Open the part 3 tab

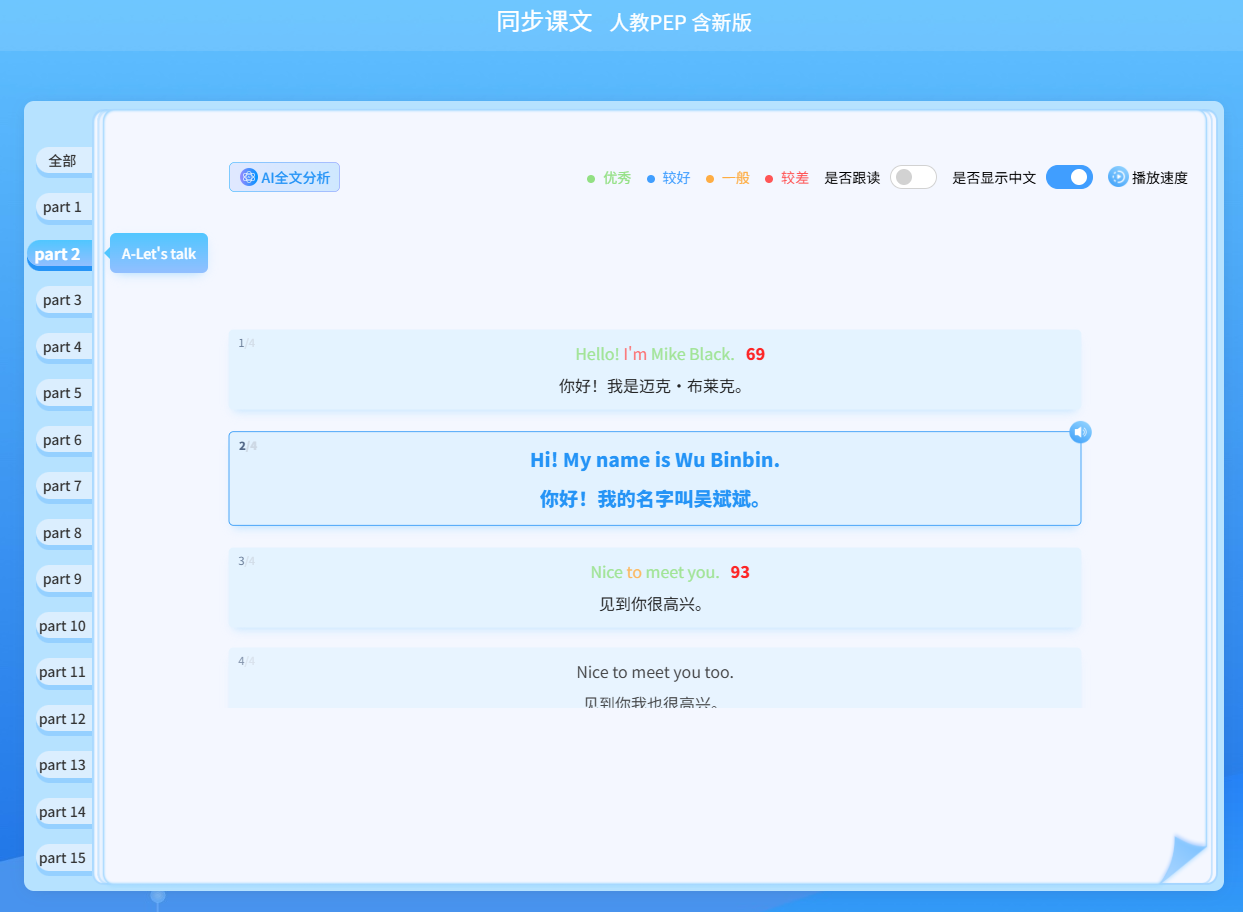[x=63, y=300]
